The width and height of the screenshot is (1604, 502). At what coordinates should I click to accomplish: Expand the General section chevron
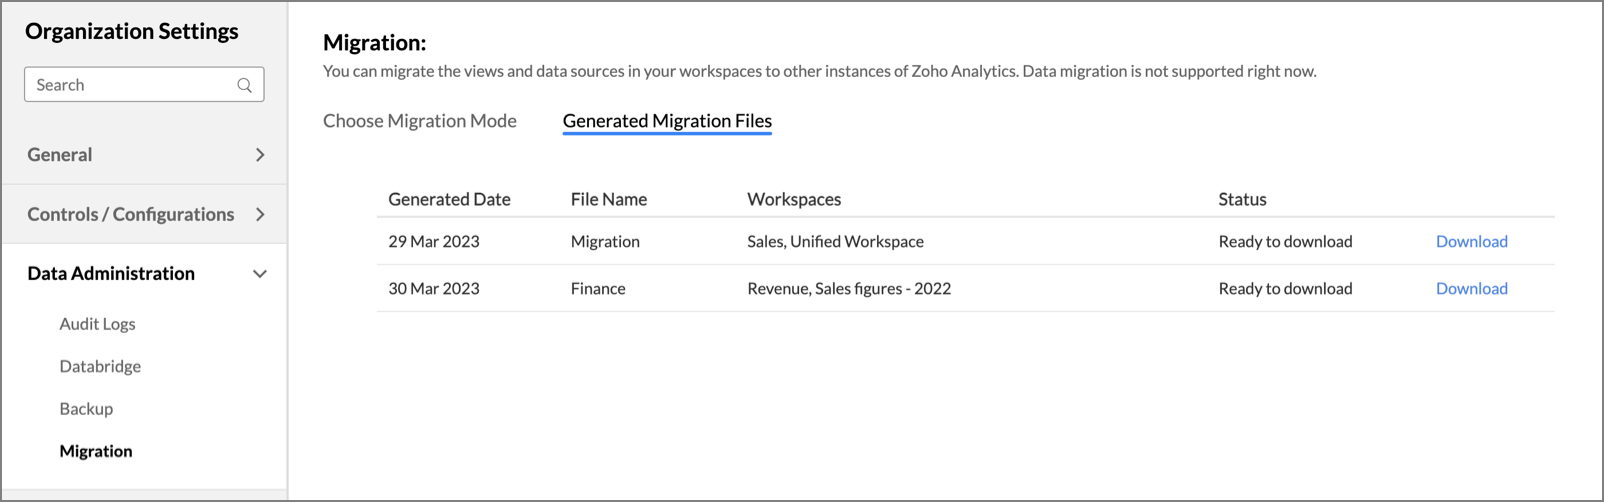pyautogui.click(x=260, y=155)
